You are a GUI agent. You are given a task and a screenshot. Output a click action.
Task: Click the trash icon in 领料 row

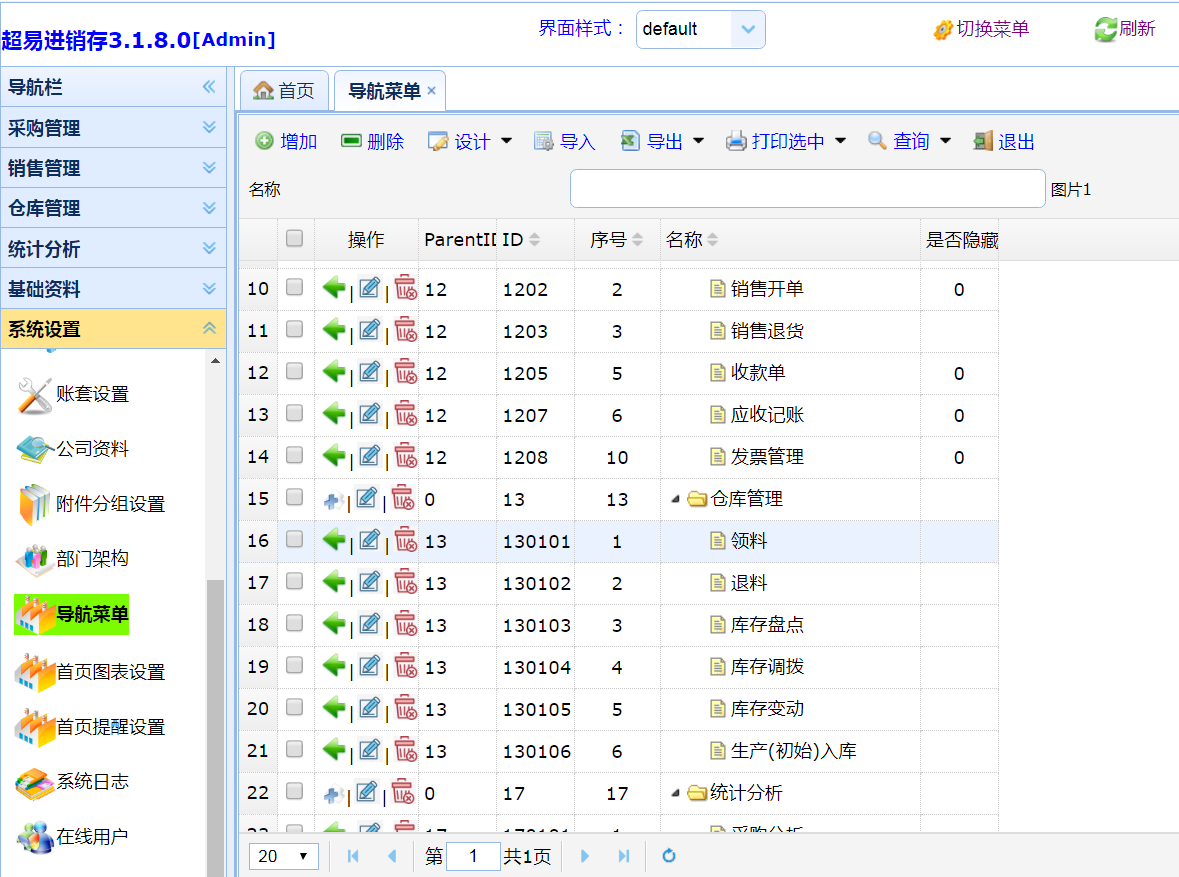click(x=405, y=541)
